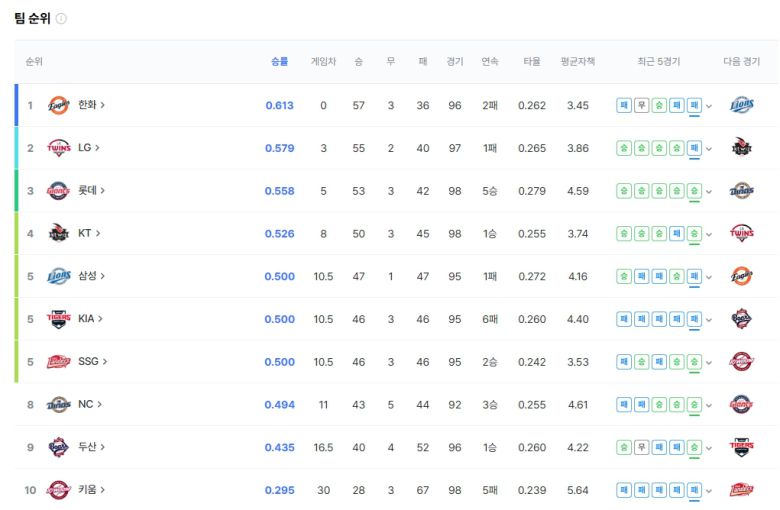Click the 한화 Eagles logo in first row
The image size is (780, 510).
pos(59,105)
